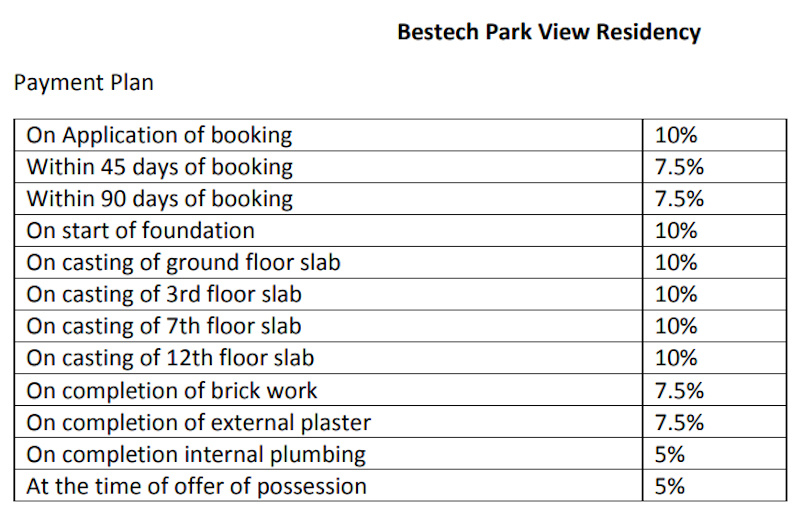Click the "On casting of 3rd floor slab" cell
The width and height of the screenshot is (803, 529).
164,294
